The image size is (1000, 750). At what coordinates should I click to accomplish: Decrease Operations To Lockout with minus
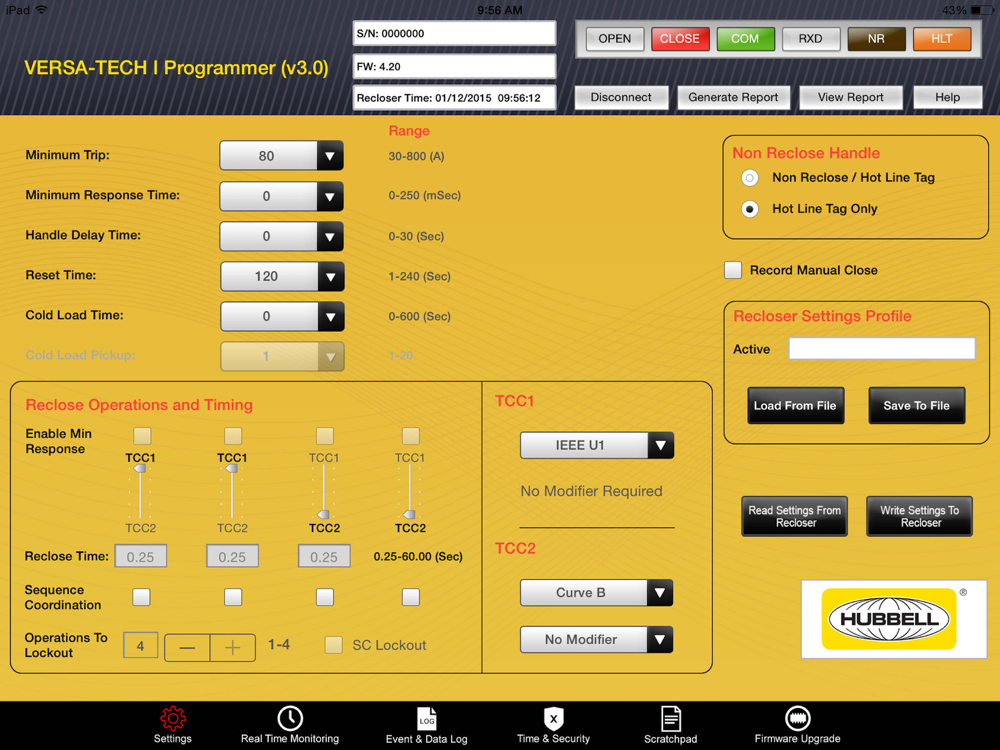pyautogui.click(x=187, y=648)
